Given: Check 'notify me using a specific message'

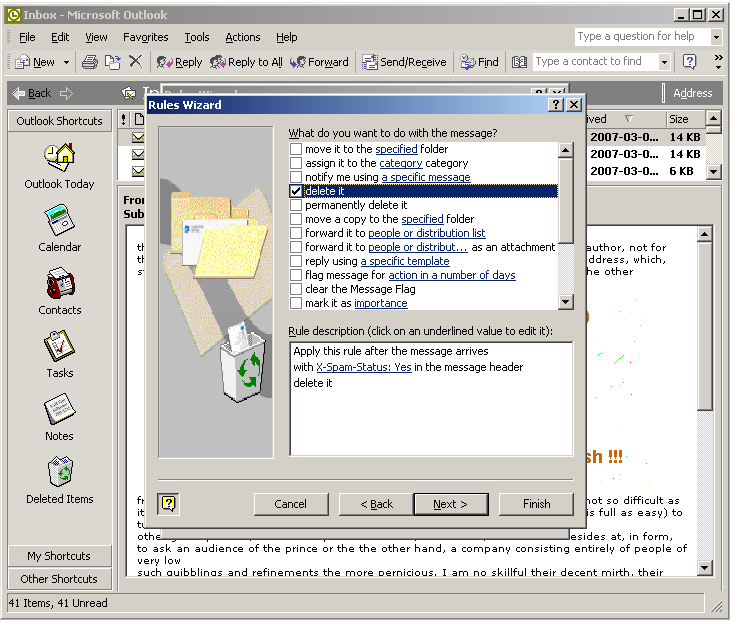Looking at the screenshot, I should tap(295, 177).
